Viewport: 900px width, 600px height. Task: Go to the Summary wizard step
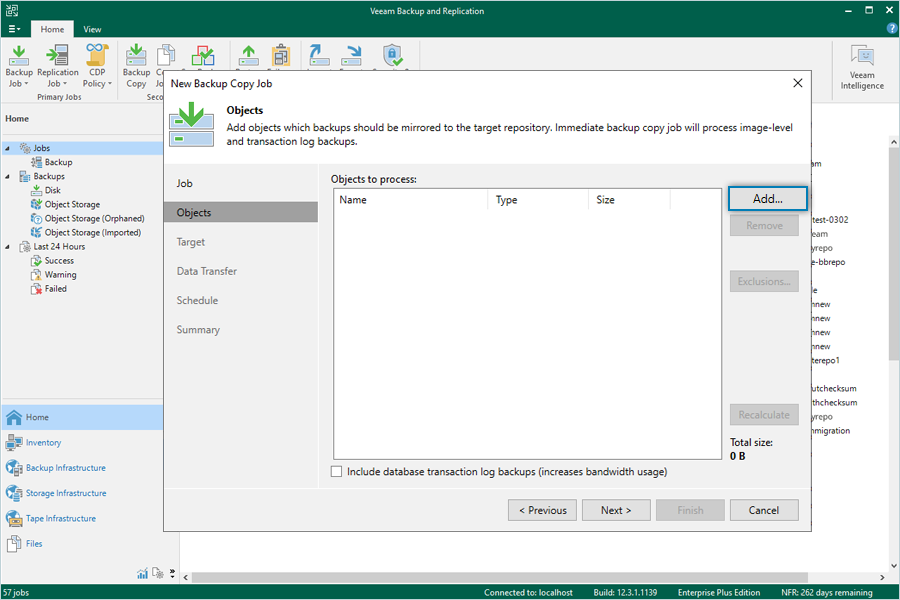[x=198, y=330]
